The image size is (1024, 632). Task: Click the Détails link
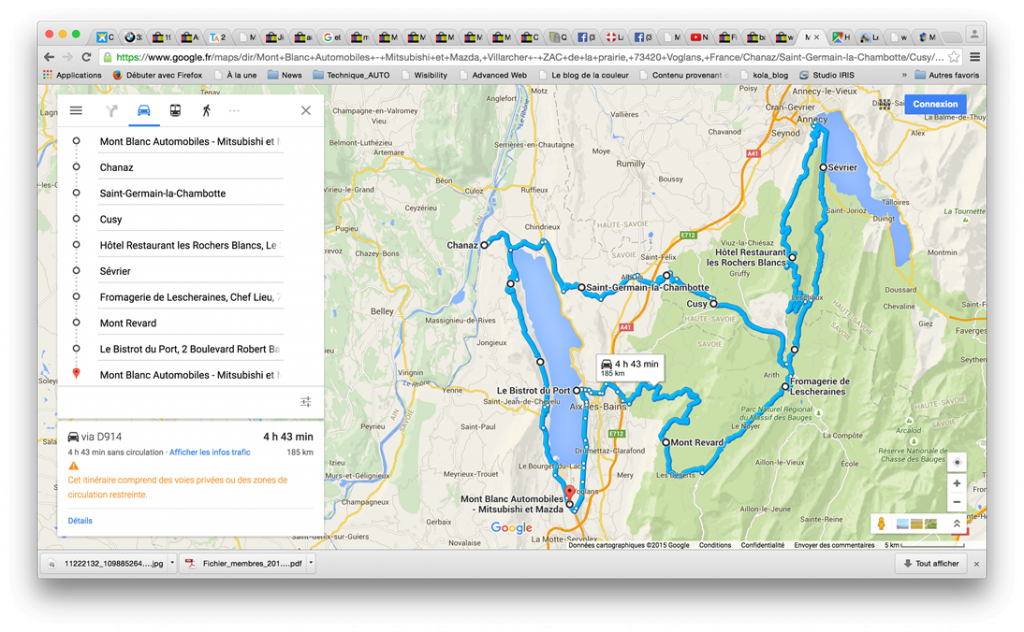[x=80, y=520]
